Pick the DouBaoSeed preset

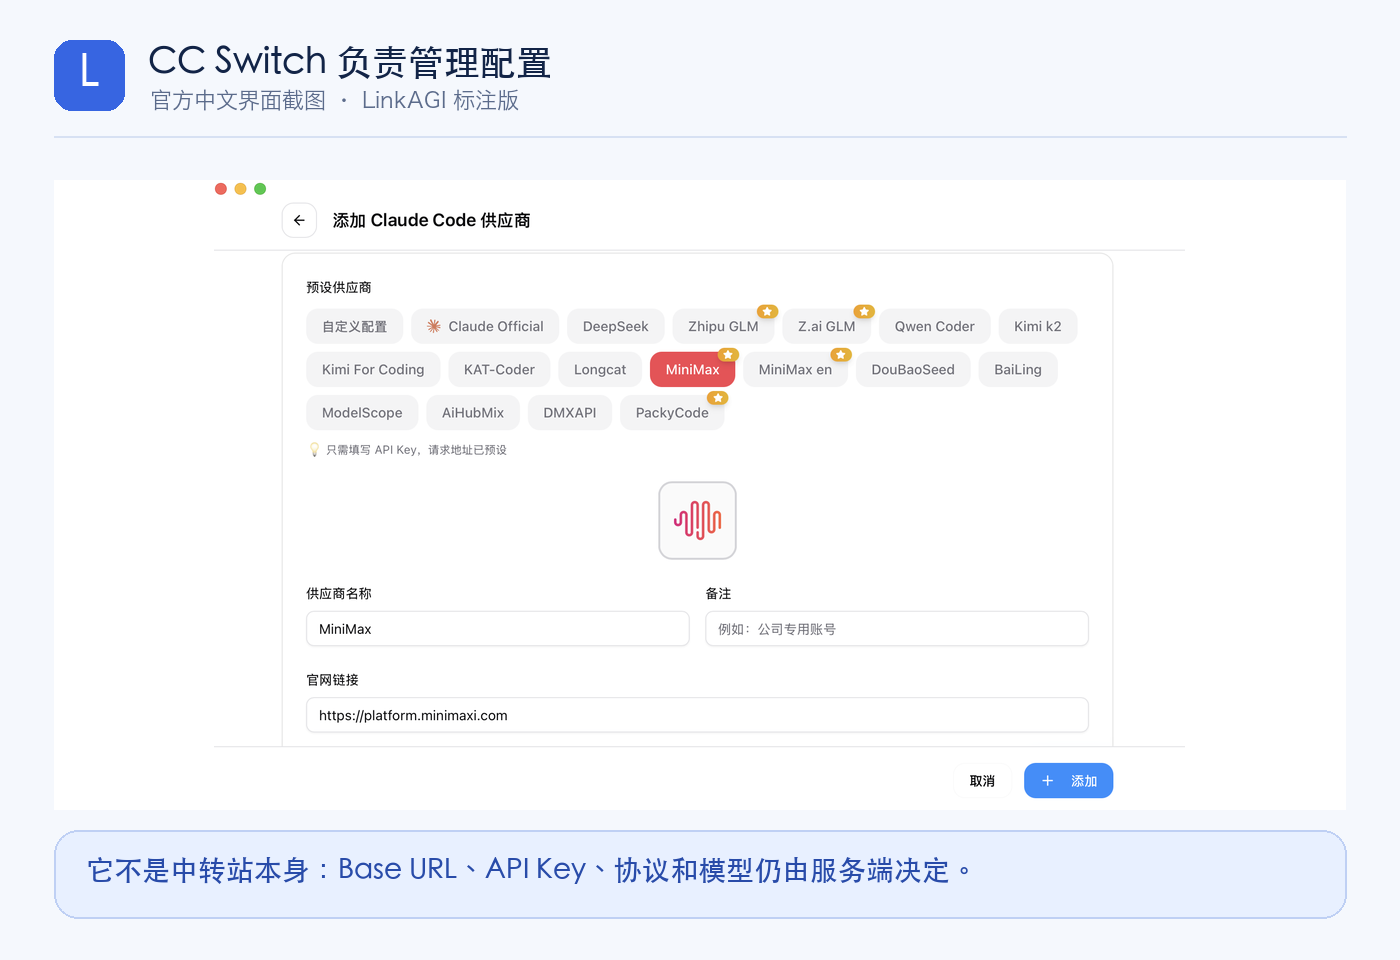click(x=913, y=369)
